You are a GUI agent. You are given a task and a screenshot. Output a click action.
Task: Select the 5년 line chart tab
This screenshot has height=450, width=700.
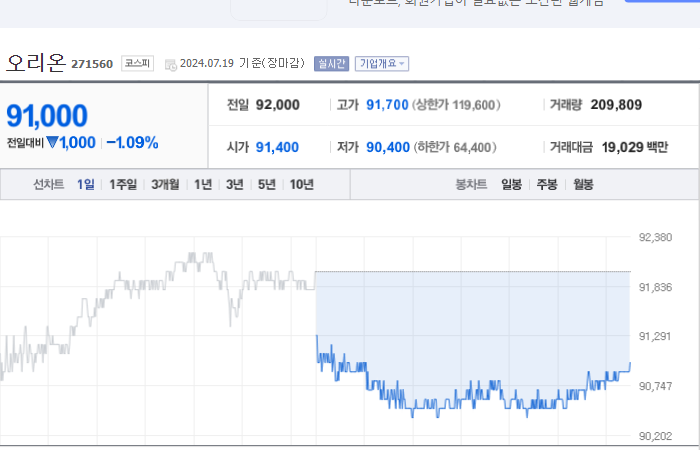point(267,184)
